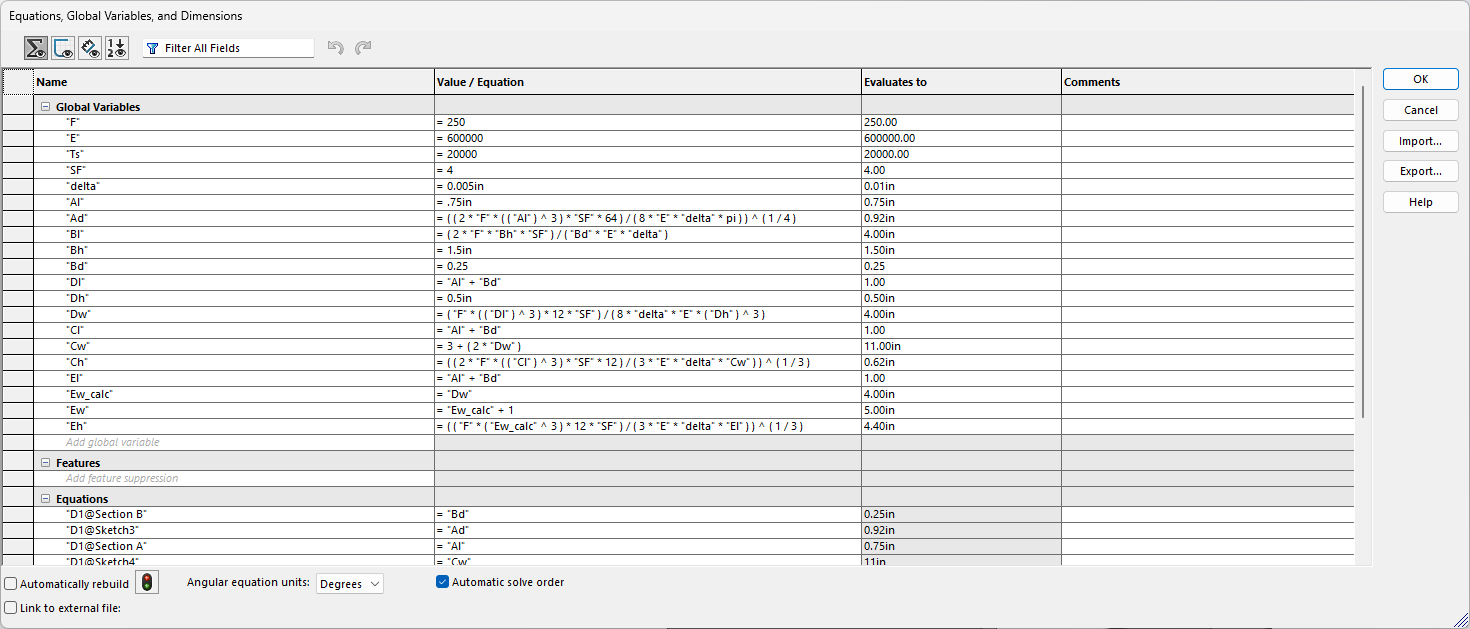This screenshot has width=1470, height=629.
Task: Select the "F" global variable name
Action: pos(73,122)
